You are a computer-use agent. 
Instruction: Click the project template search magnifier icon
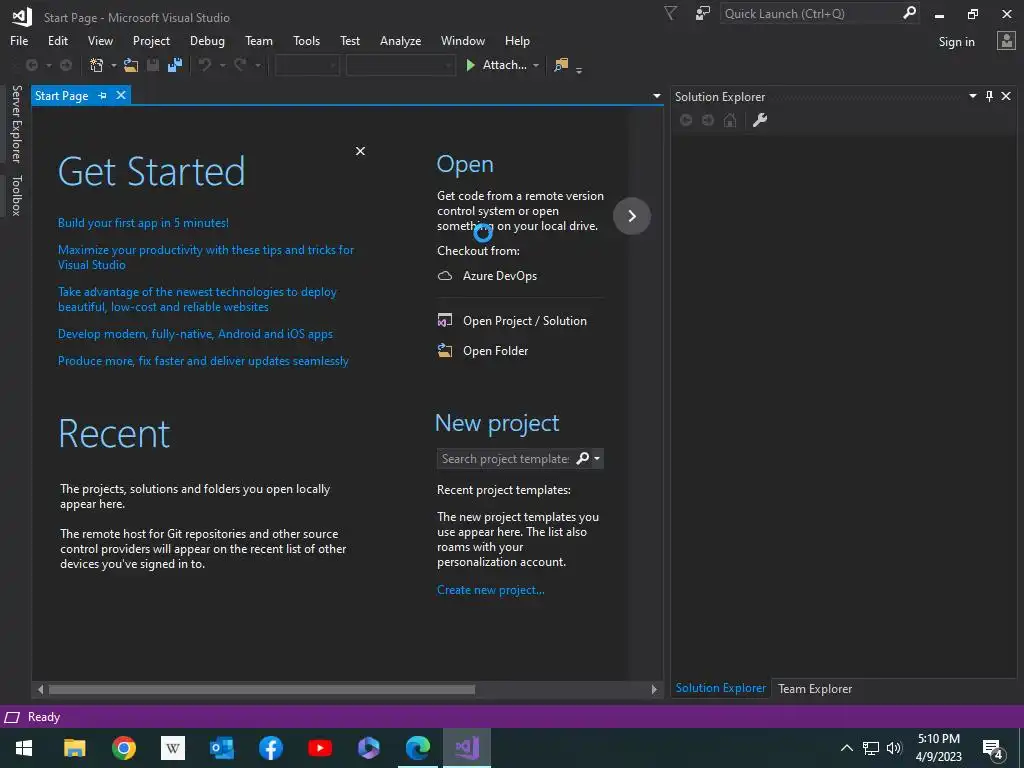[x=583, y=458]
